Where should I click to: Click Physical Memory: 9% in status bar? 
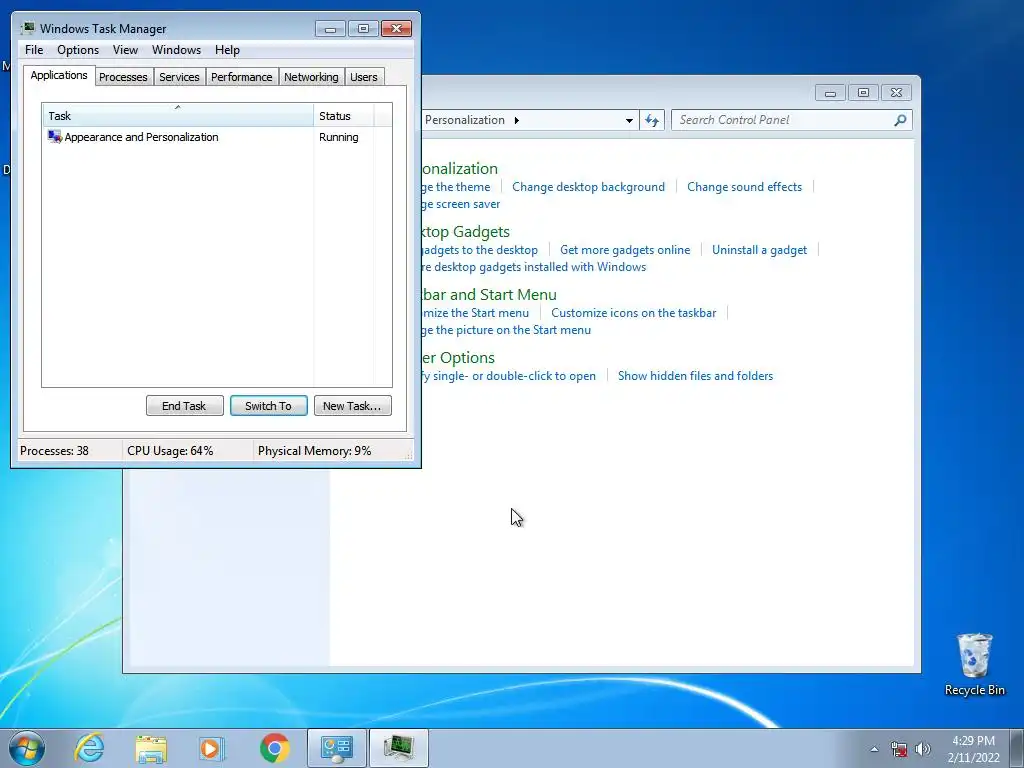coord(314,451)
